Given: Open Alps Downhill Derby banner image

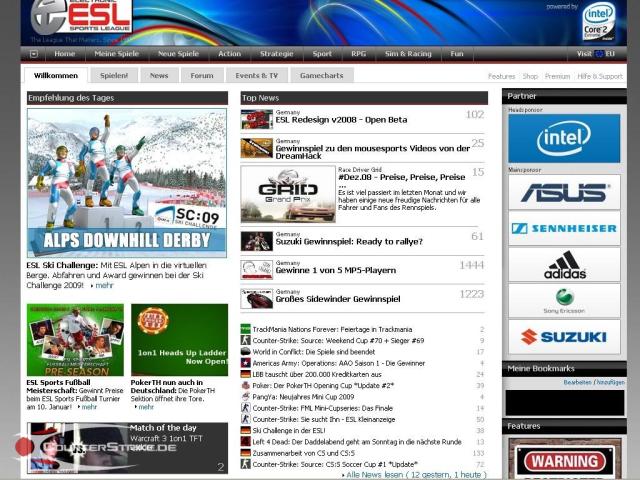Looking at the screenshot, I should click(x=127, y=183).
